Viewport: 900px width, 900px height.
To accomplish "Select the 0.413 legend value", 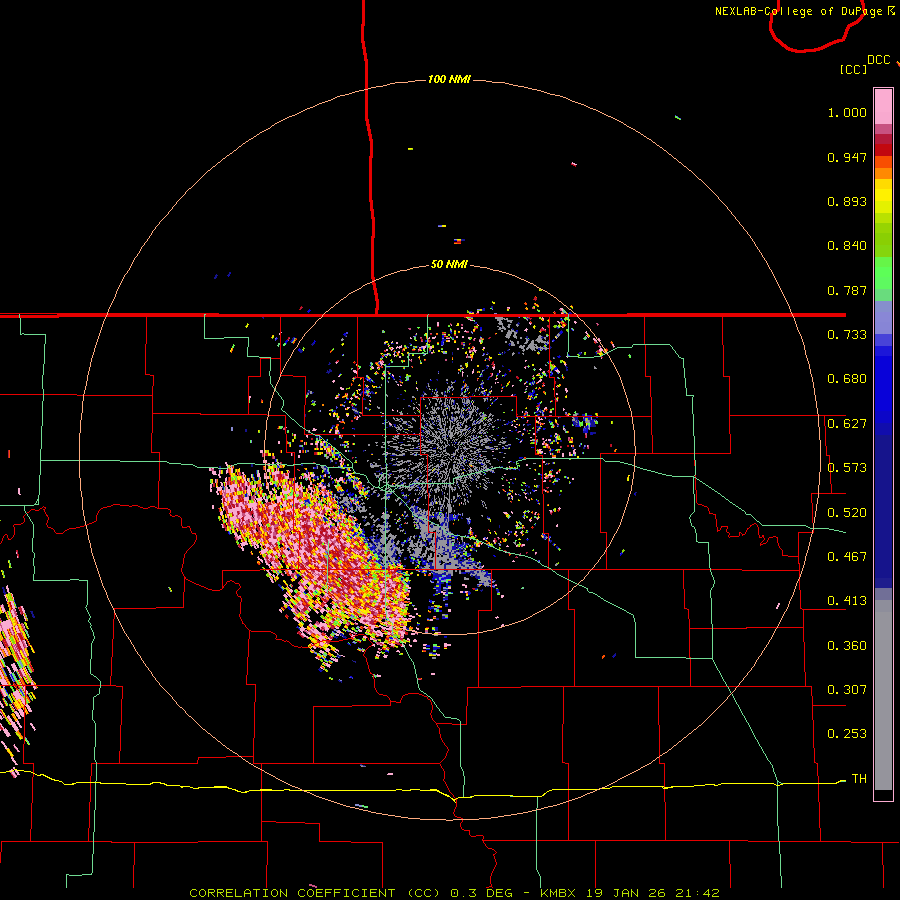I will pyautogui.click(x=847, y=601).
